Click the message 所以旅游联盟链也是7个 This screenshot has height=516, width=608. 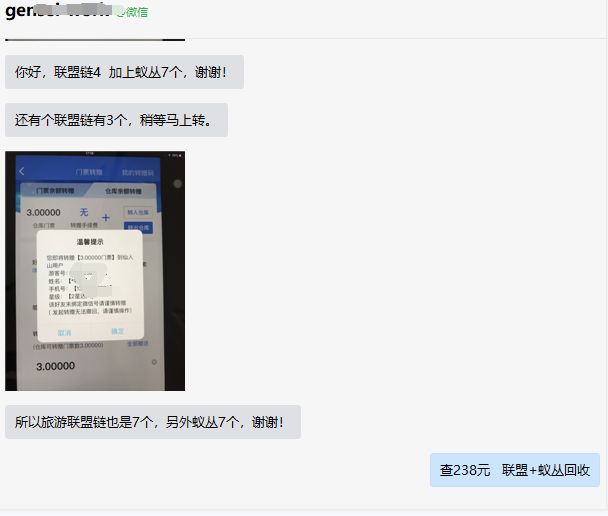(x=152, y=422)
